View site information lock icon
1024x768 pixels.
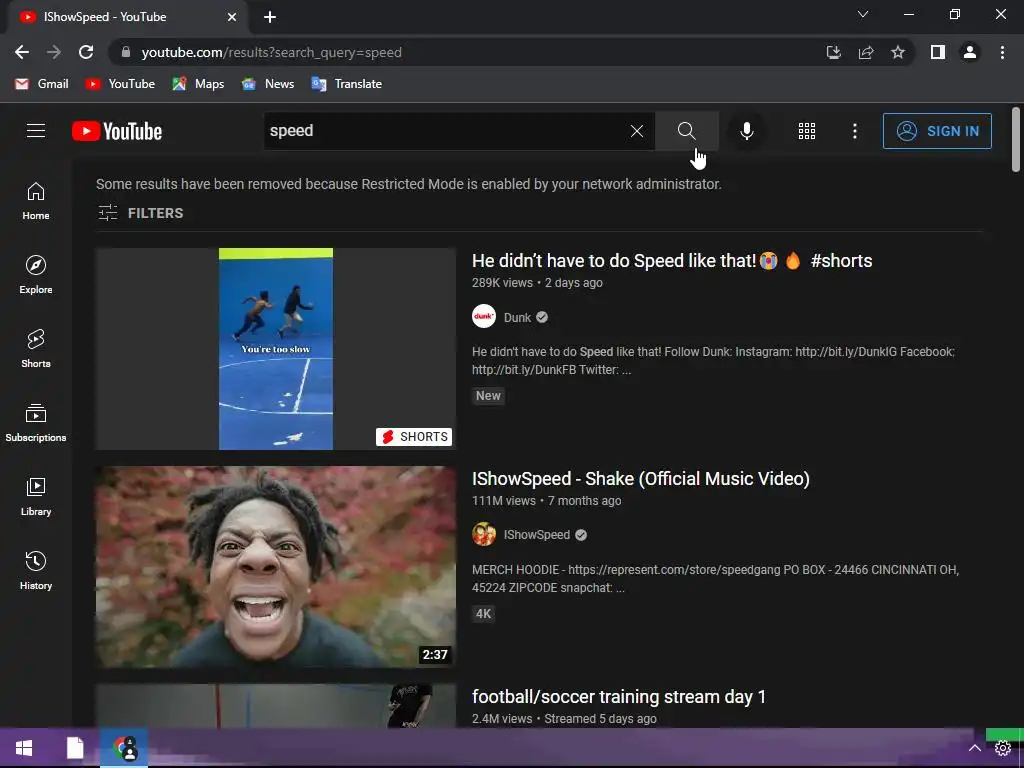pyautogui.click(x=126, y=52)
